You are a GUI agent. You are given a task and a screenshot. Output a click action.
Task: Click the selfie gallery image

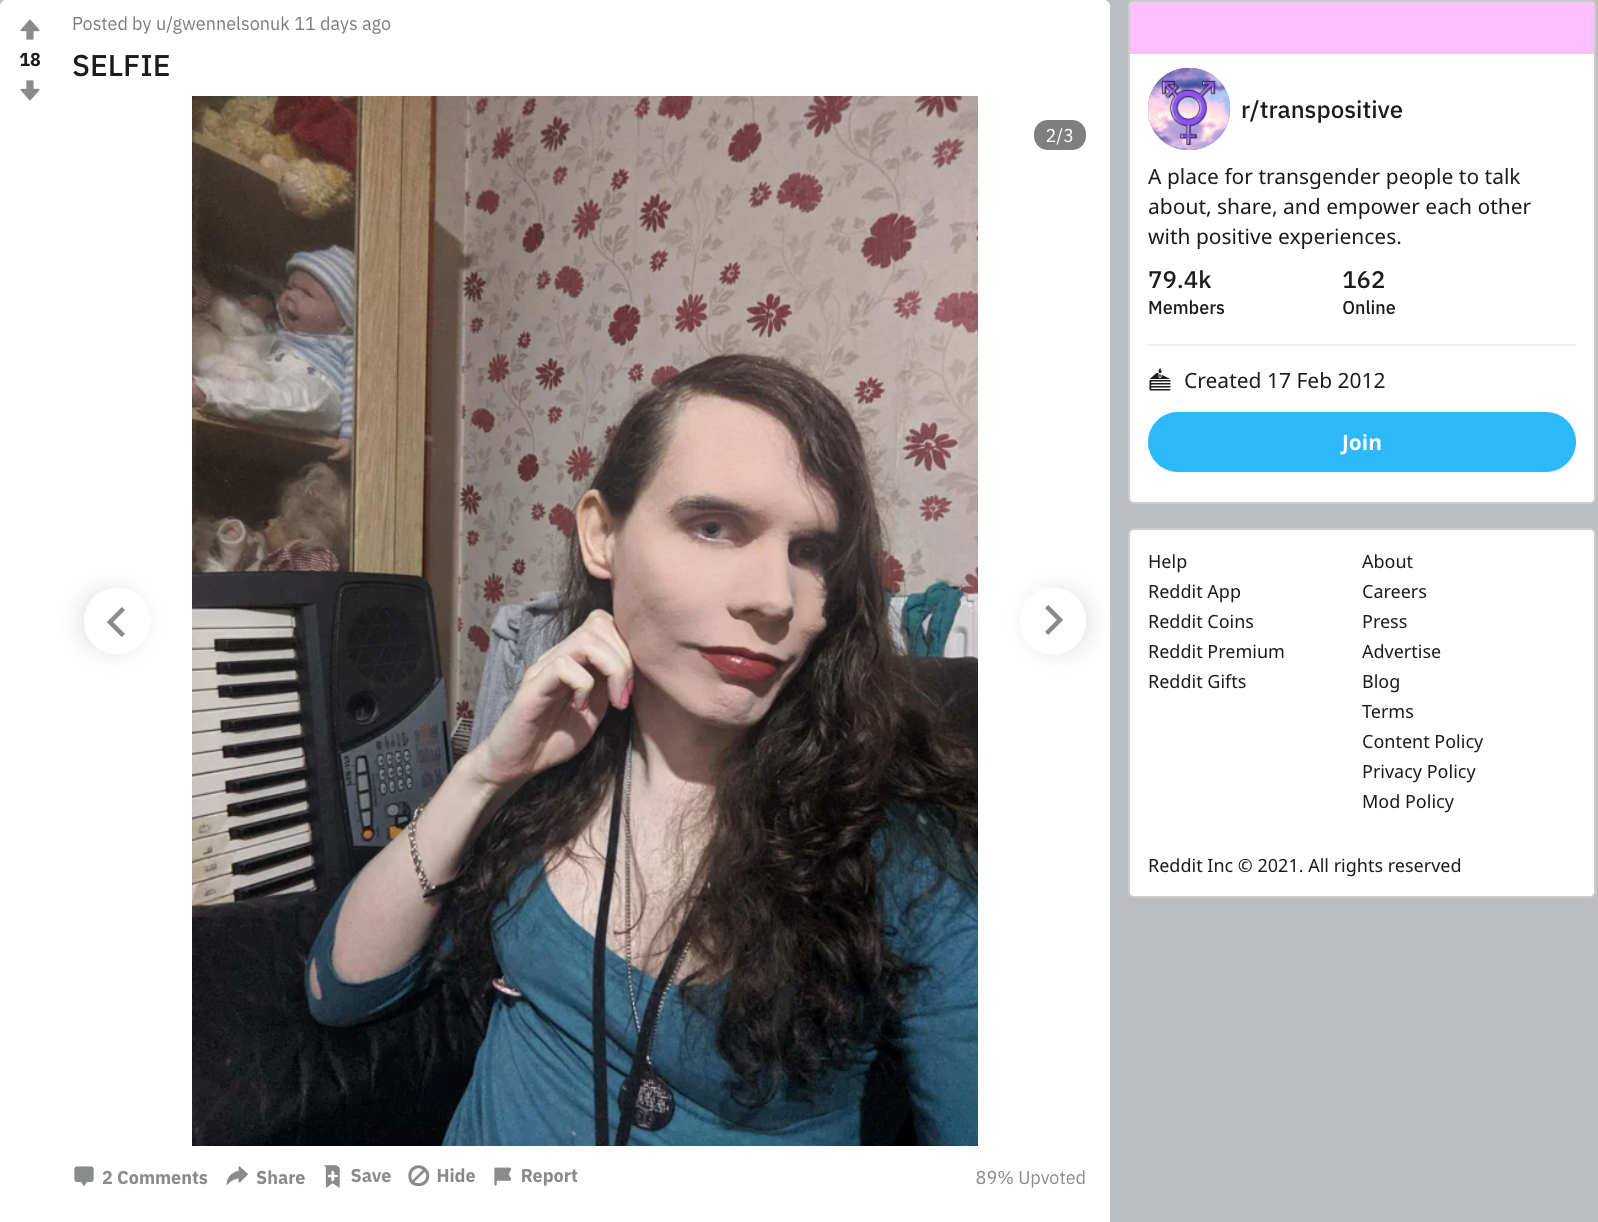click(585, 621)
